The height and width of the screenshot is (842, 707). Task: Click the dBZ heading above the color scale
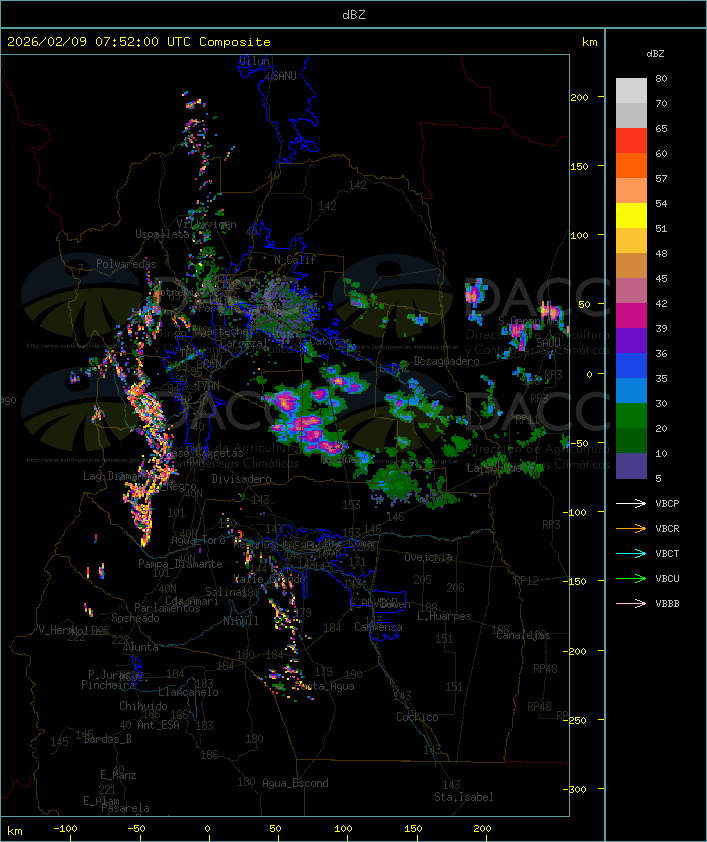[655, 54]
